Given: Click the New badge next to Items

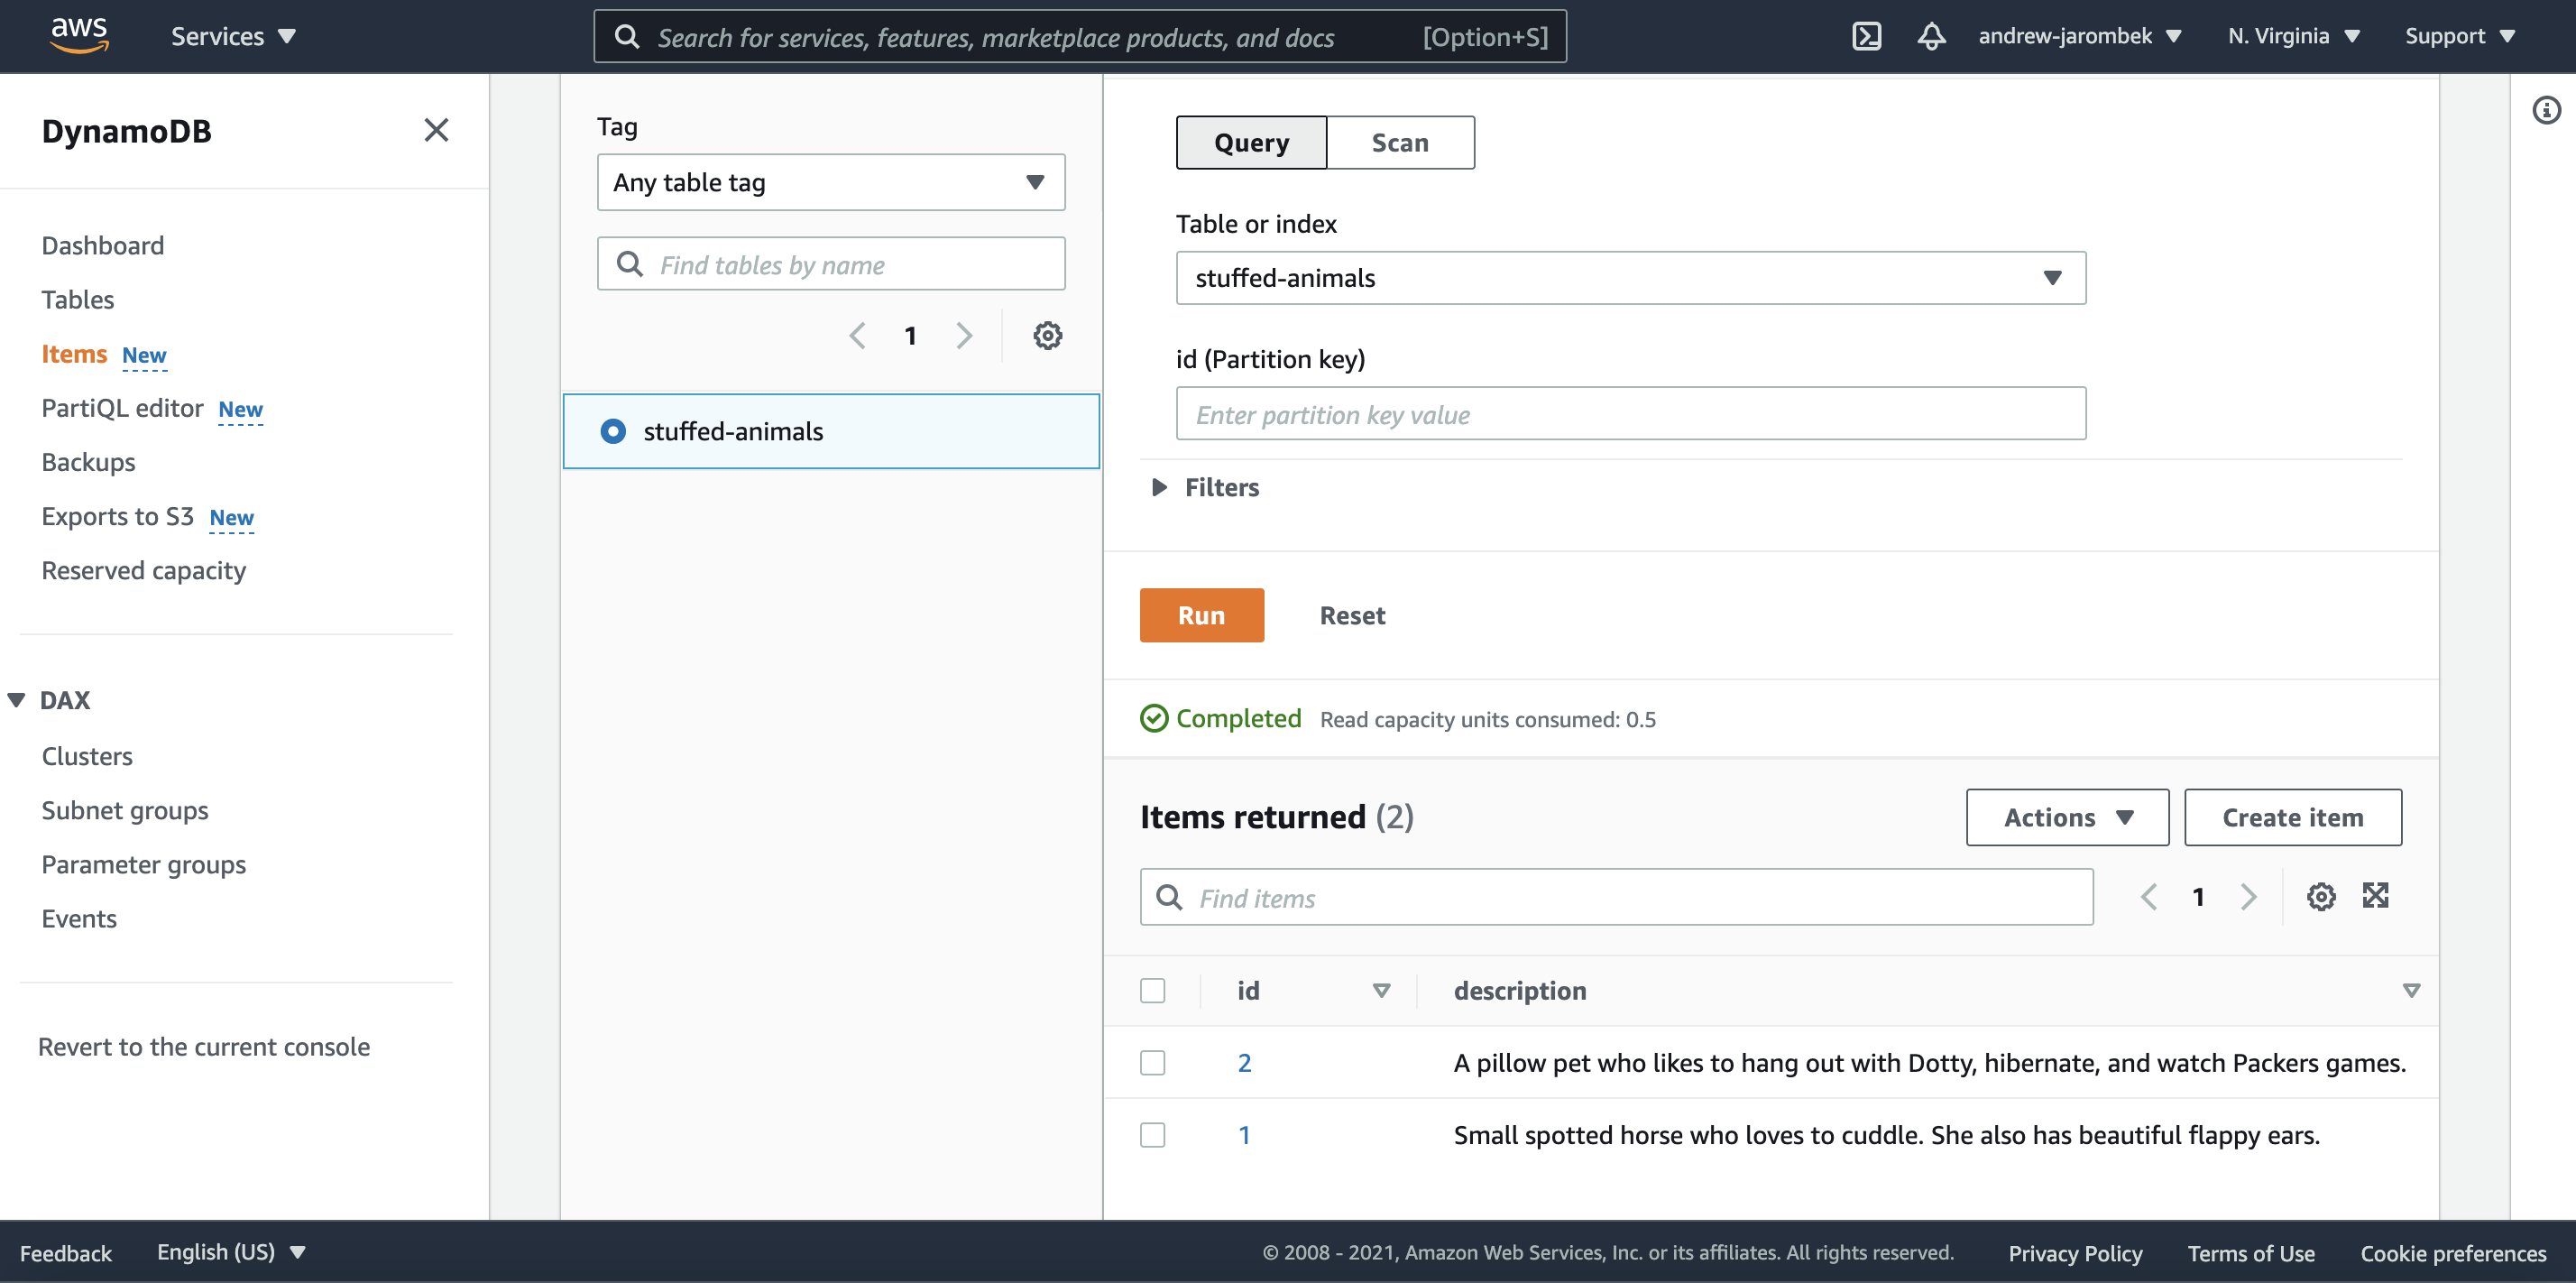Looking at the screenshot, I should 144,356.
